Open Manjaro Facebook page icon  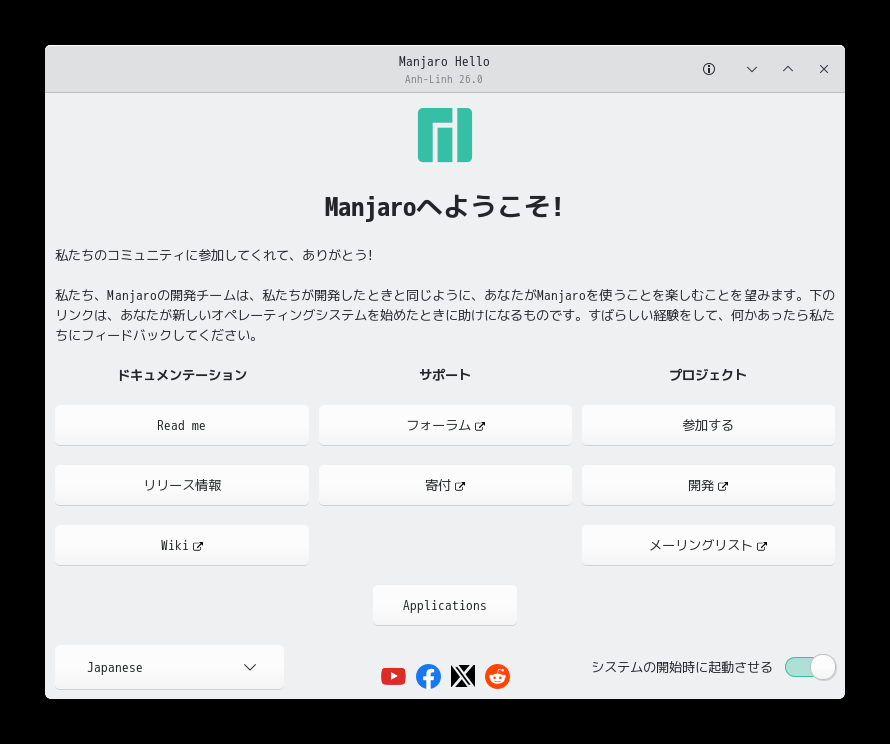click(x=429, y=676)
